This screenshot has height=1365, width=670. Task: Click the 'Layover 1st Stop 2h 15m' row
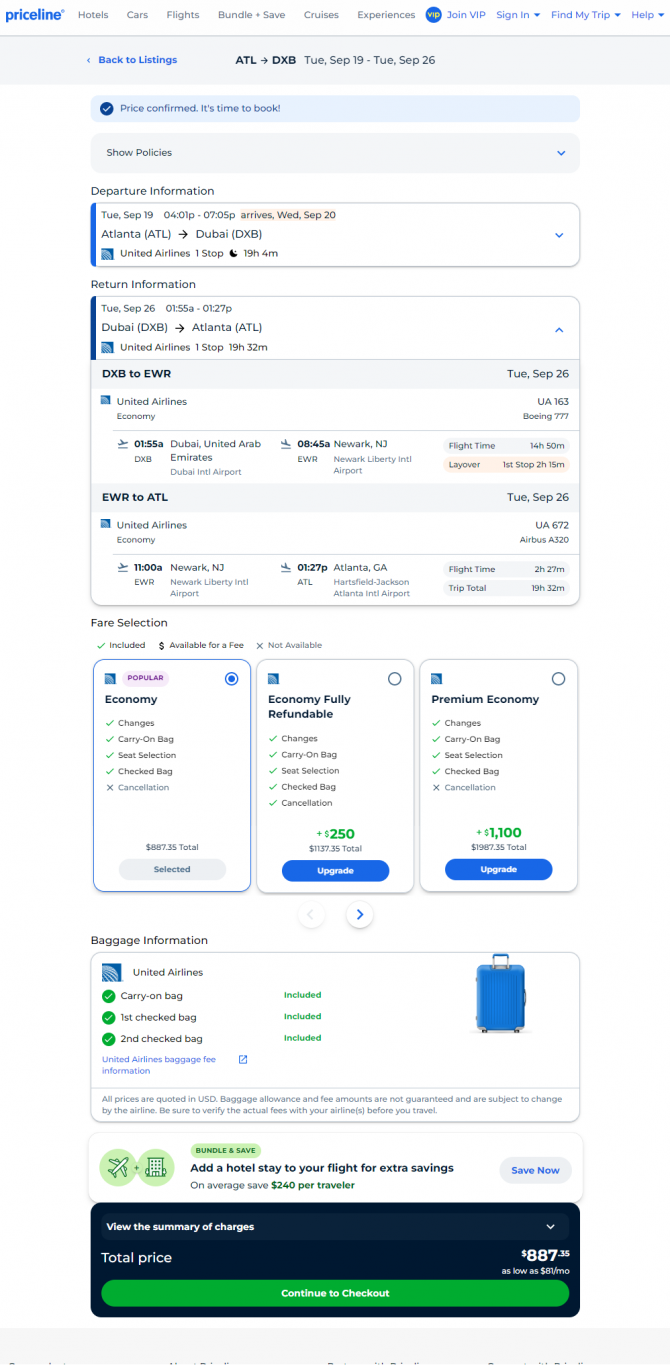click(506, 465)
